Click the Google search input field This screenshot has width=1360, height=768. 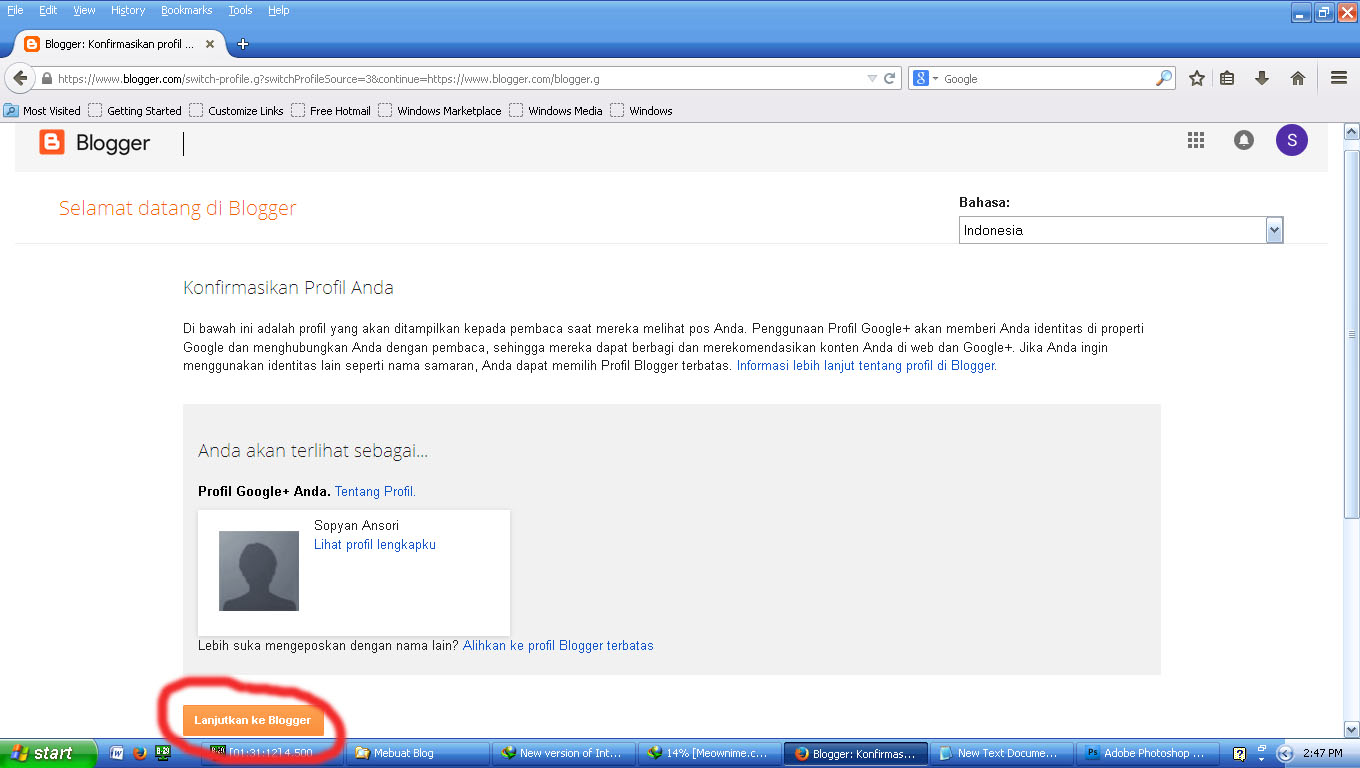pyautogui.click(x=1045, y=78)
